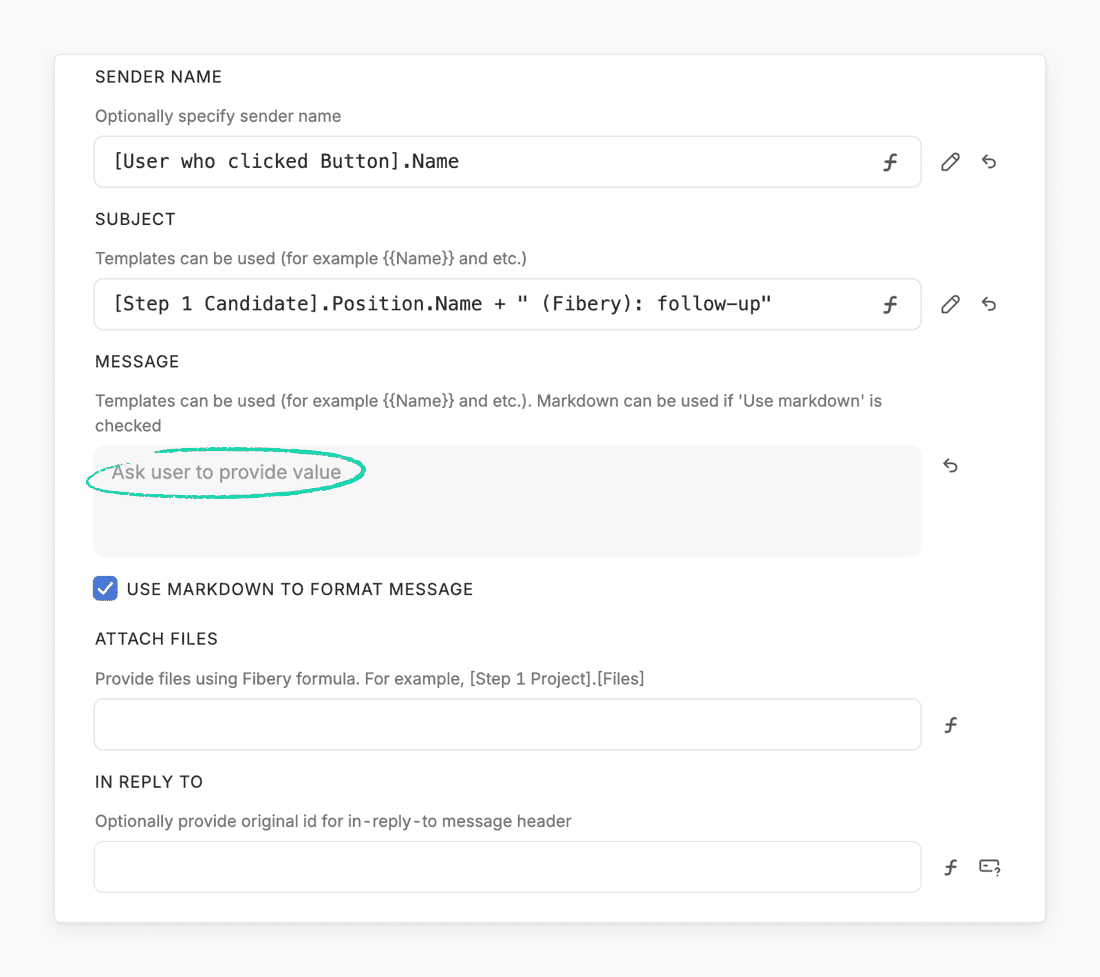1100x977 pixels.
Task: Reset the Subject field with undo arrow
Action: tap(989, 304)
